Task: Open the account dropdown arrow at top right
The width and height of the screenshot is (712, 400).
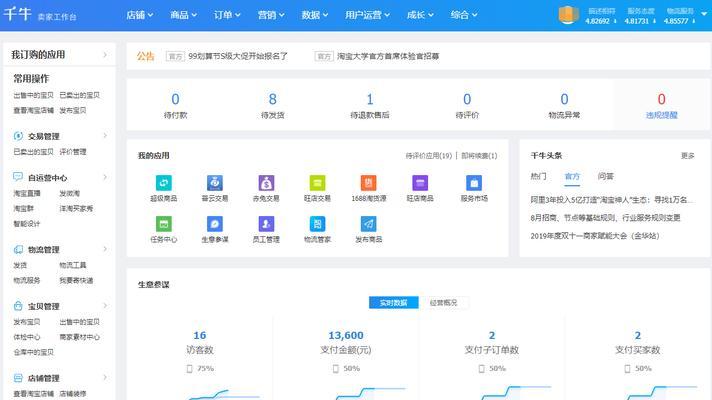Action: (704, 14)
